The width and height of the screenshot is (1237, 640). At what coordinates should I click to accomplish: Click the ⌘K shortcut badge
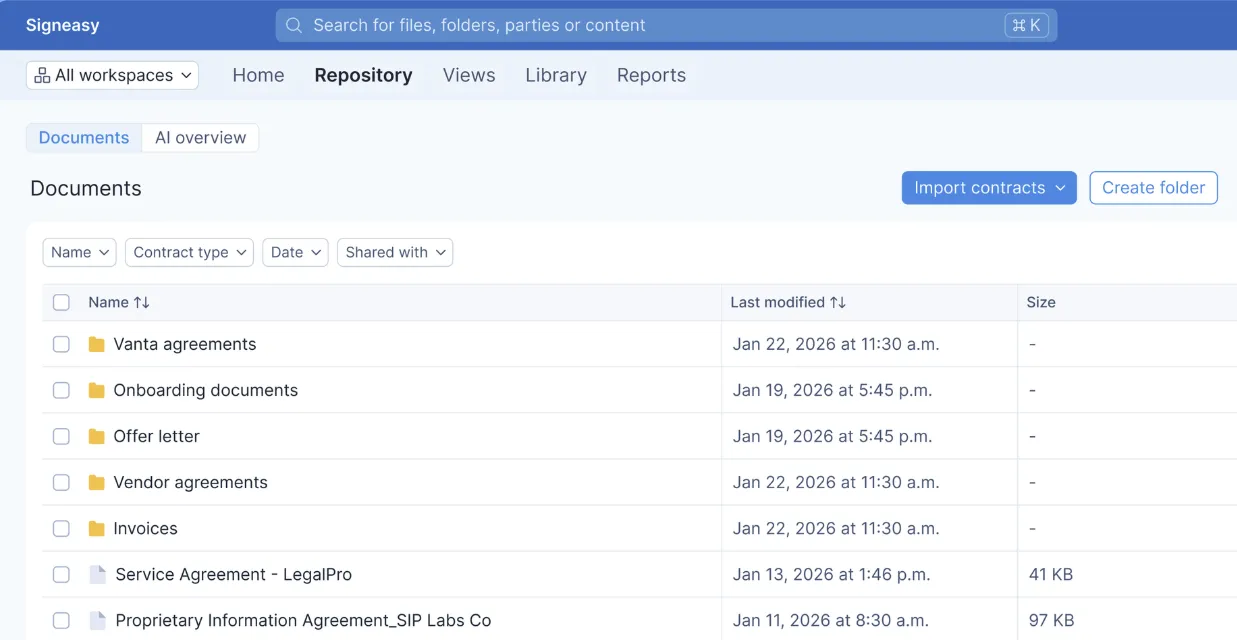click(1026, 25)
